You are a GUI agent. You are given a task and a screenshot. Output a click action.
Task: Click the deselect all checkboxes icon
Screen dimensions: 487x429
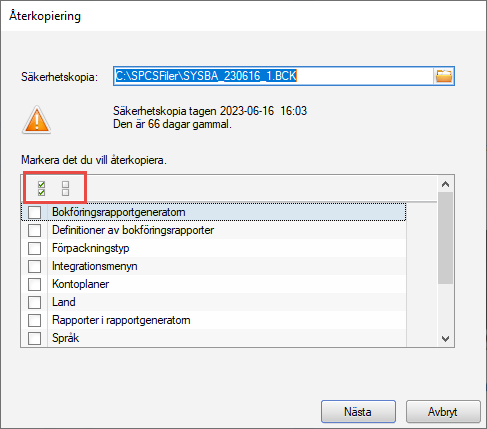66,188
